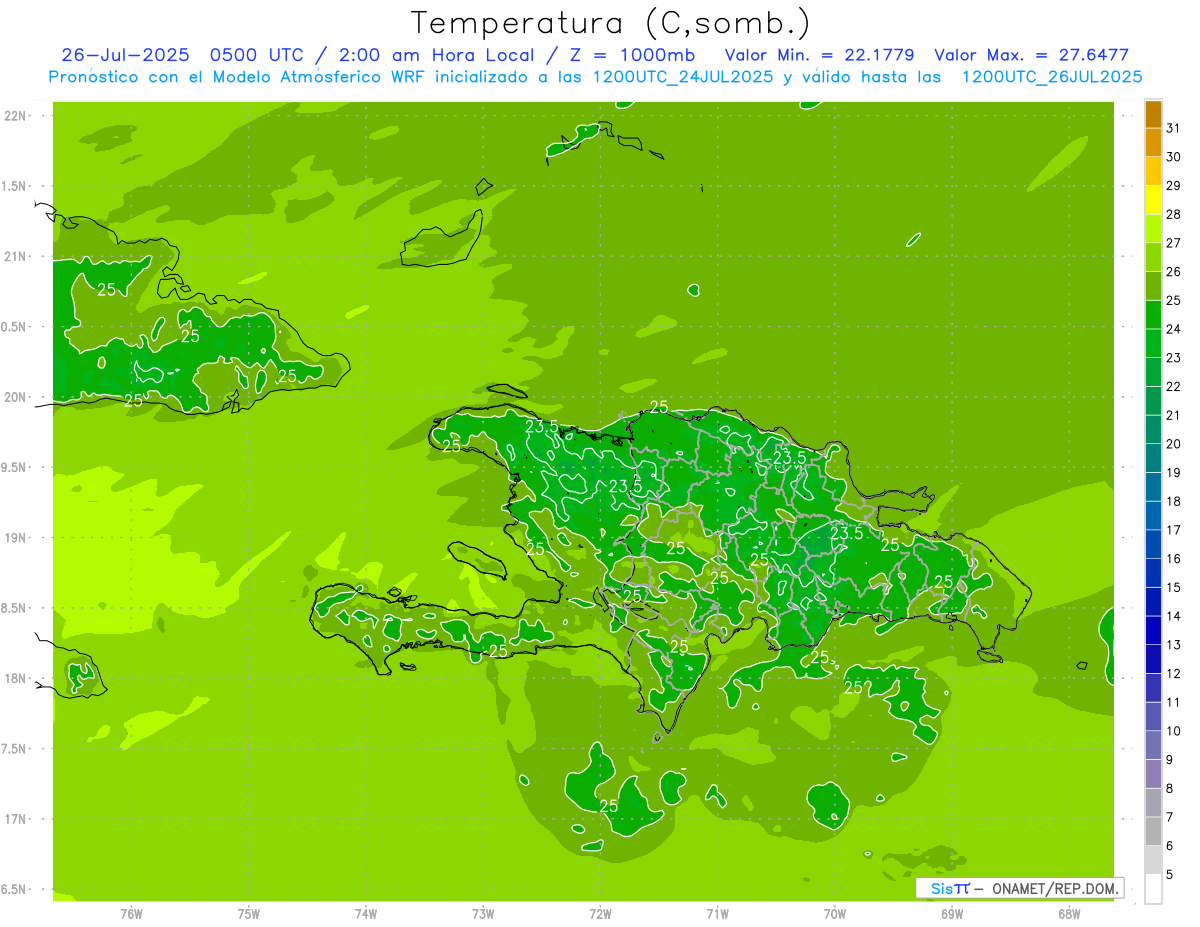
Task: Click the "76W" longitude axis label
Action: click(131, 914)
